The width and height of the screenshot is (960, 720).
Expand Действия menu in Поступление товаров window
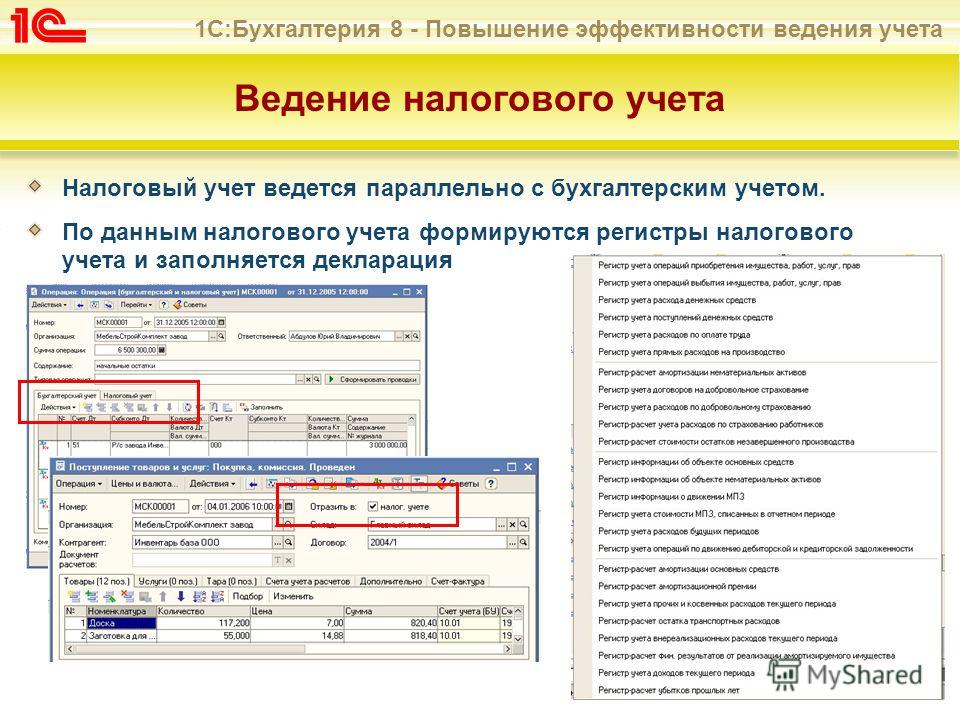(x=212, y=484)
